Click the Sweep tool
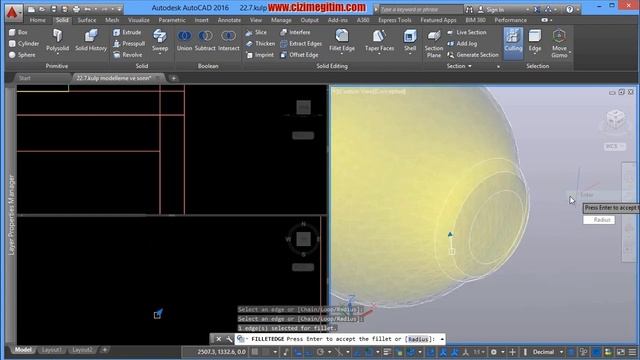The width and height of the screenshot is (640, 360). coord(160,41)
